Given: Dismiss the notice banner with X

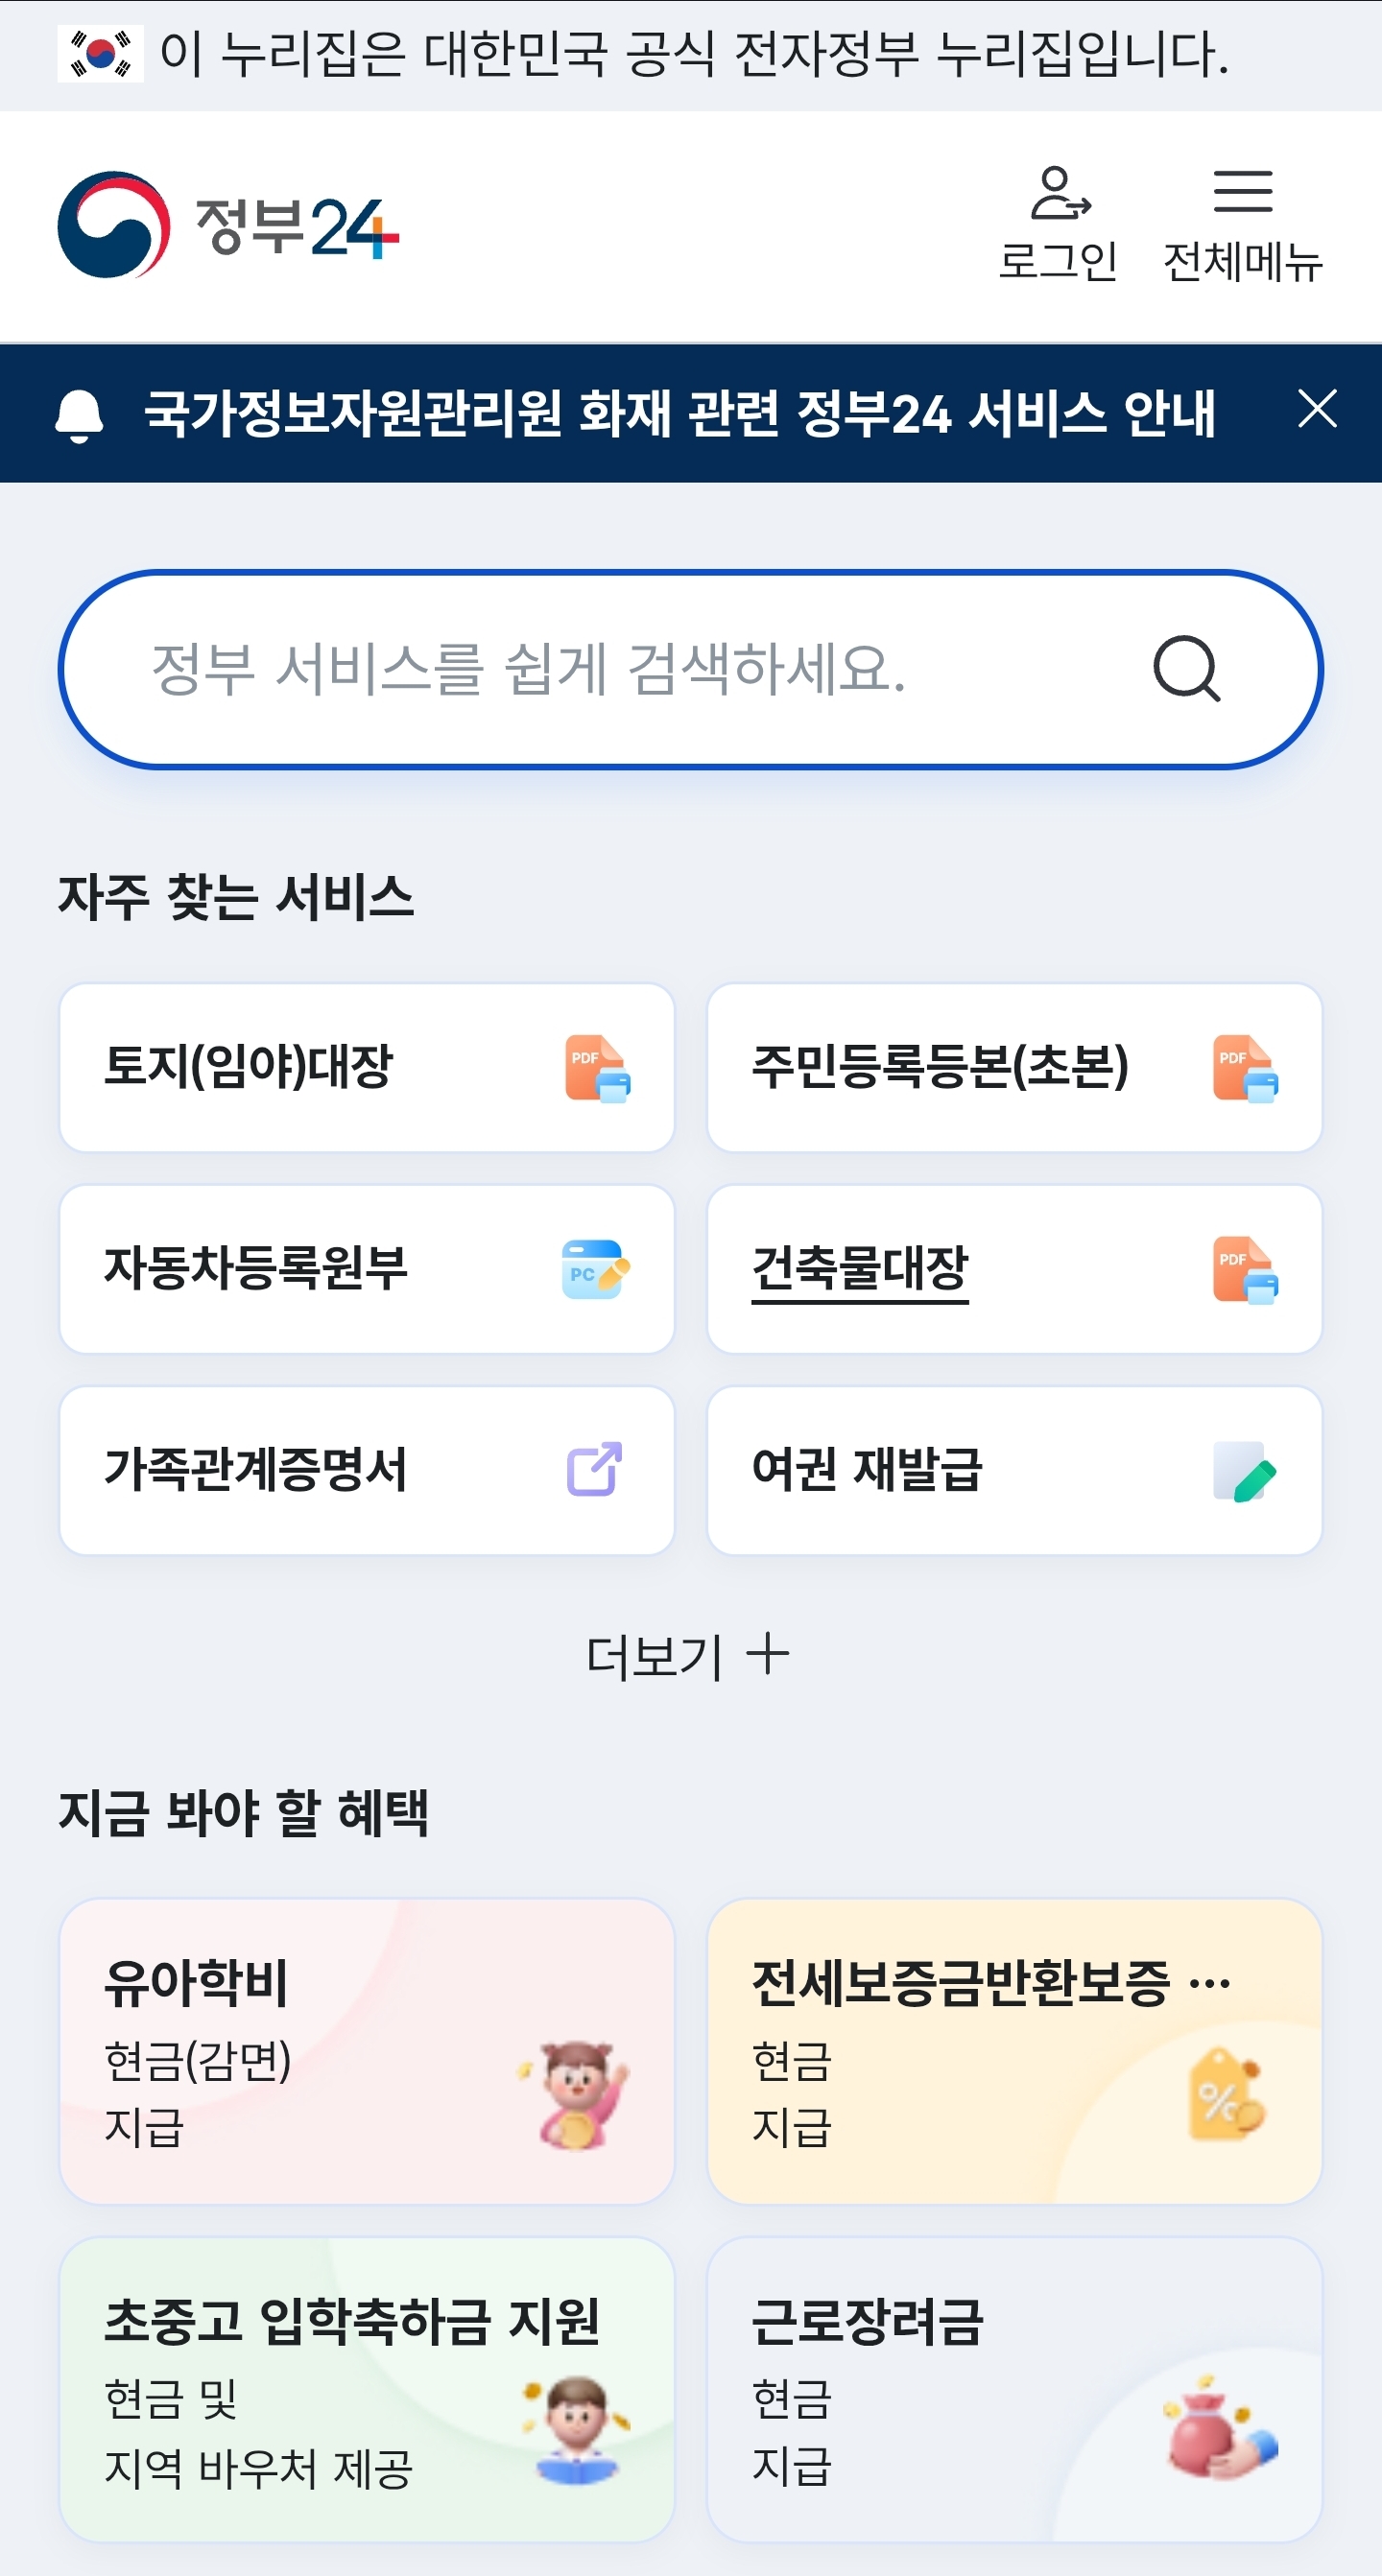Looking at the screenshot, I should 1316,410.
